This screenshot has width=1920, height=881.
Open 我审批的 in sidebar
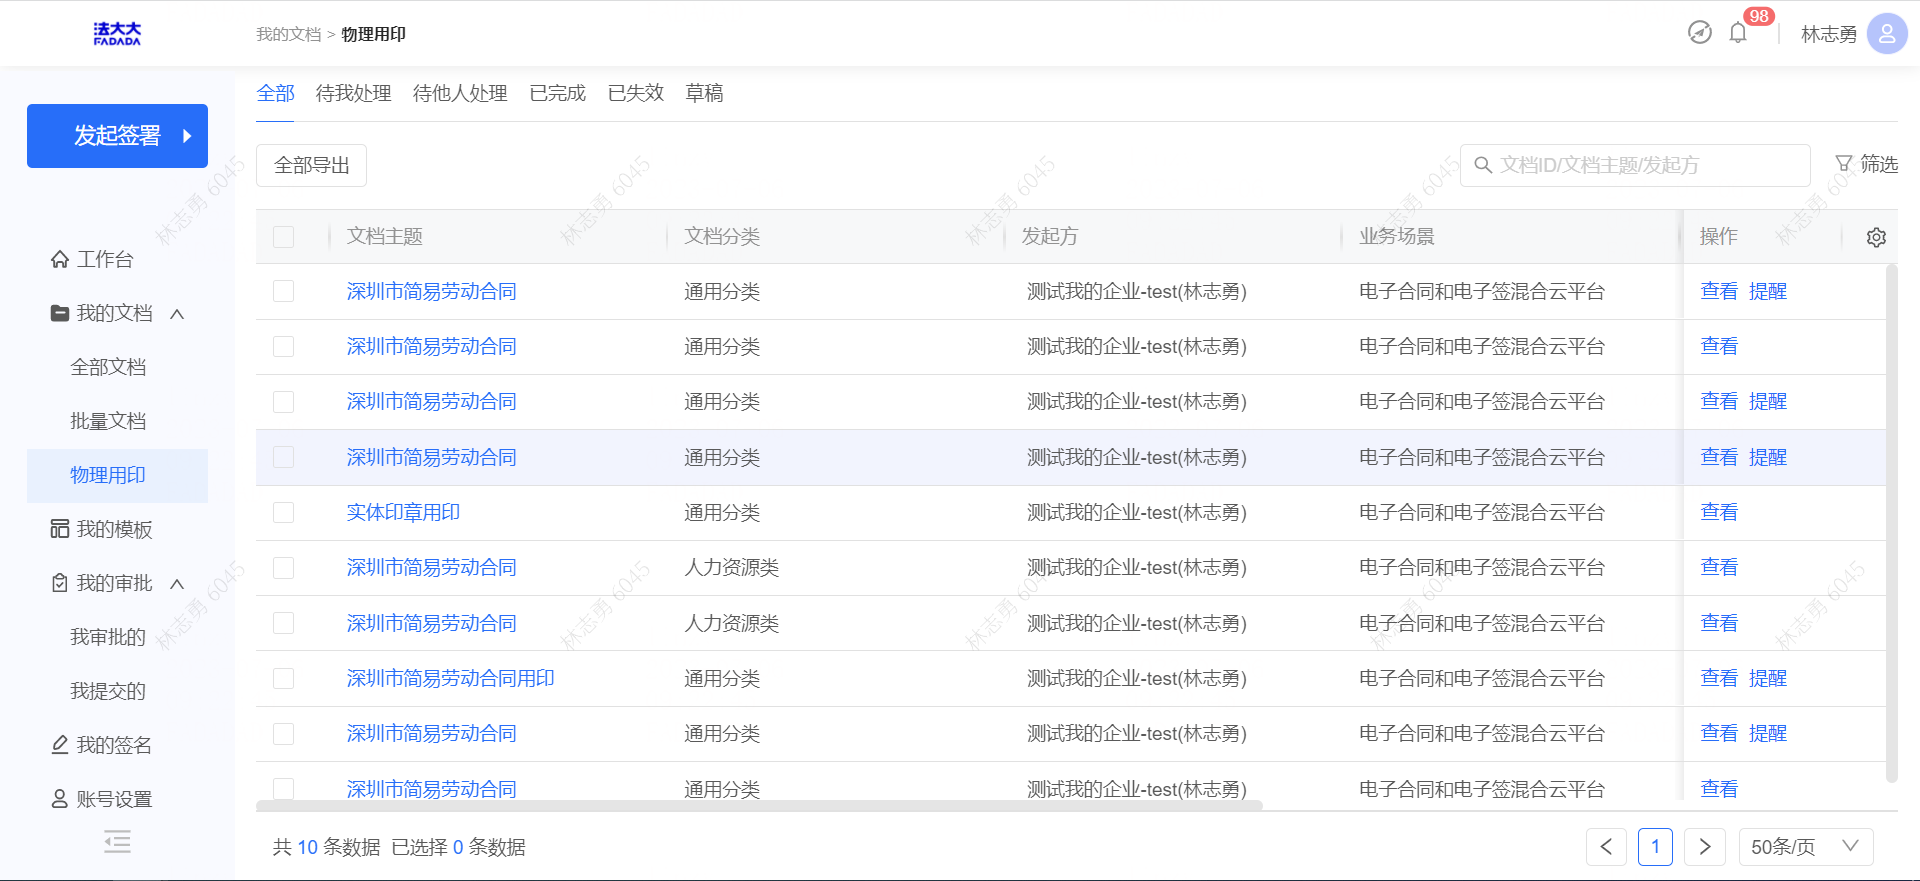pos(108,637)
